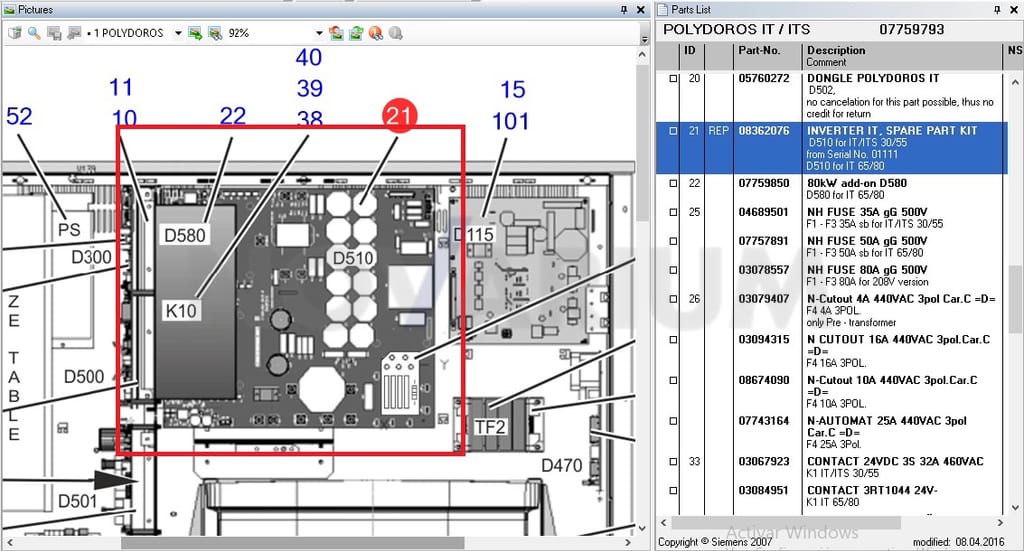Expand toolbar overflow arrow at Pictures panel edge
The height and width of the screenshot is (551, 1024).
[x=645, y=39]
